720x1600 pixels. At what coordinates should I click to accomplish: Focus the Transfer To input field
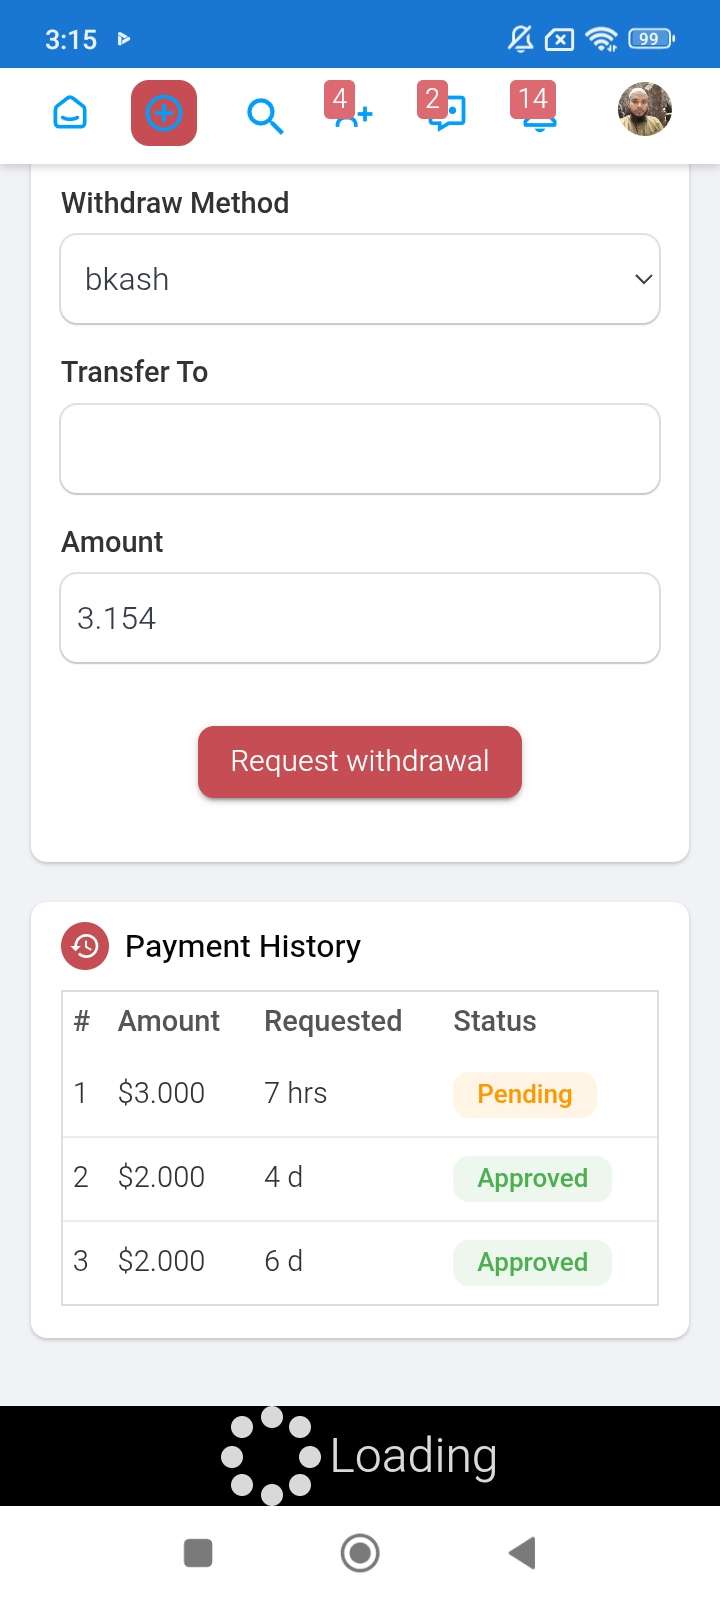point(360,449)
